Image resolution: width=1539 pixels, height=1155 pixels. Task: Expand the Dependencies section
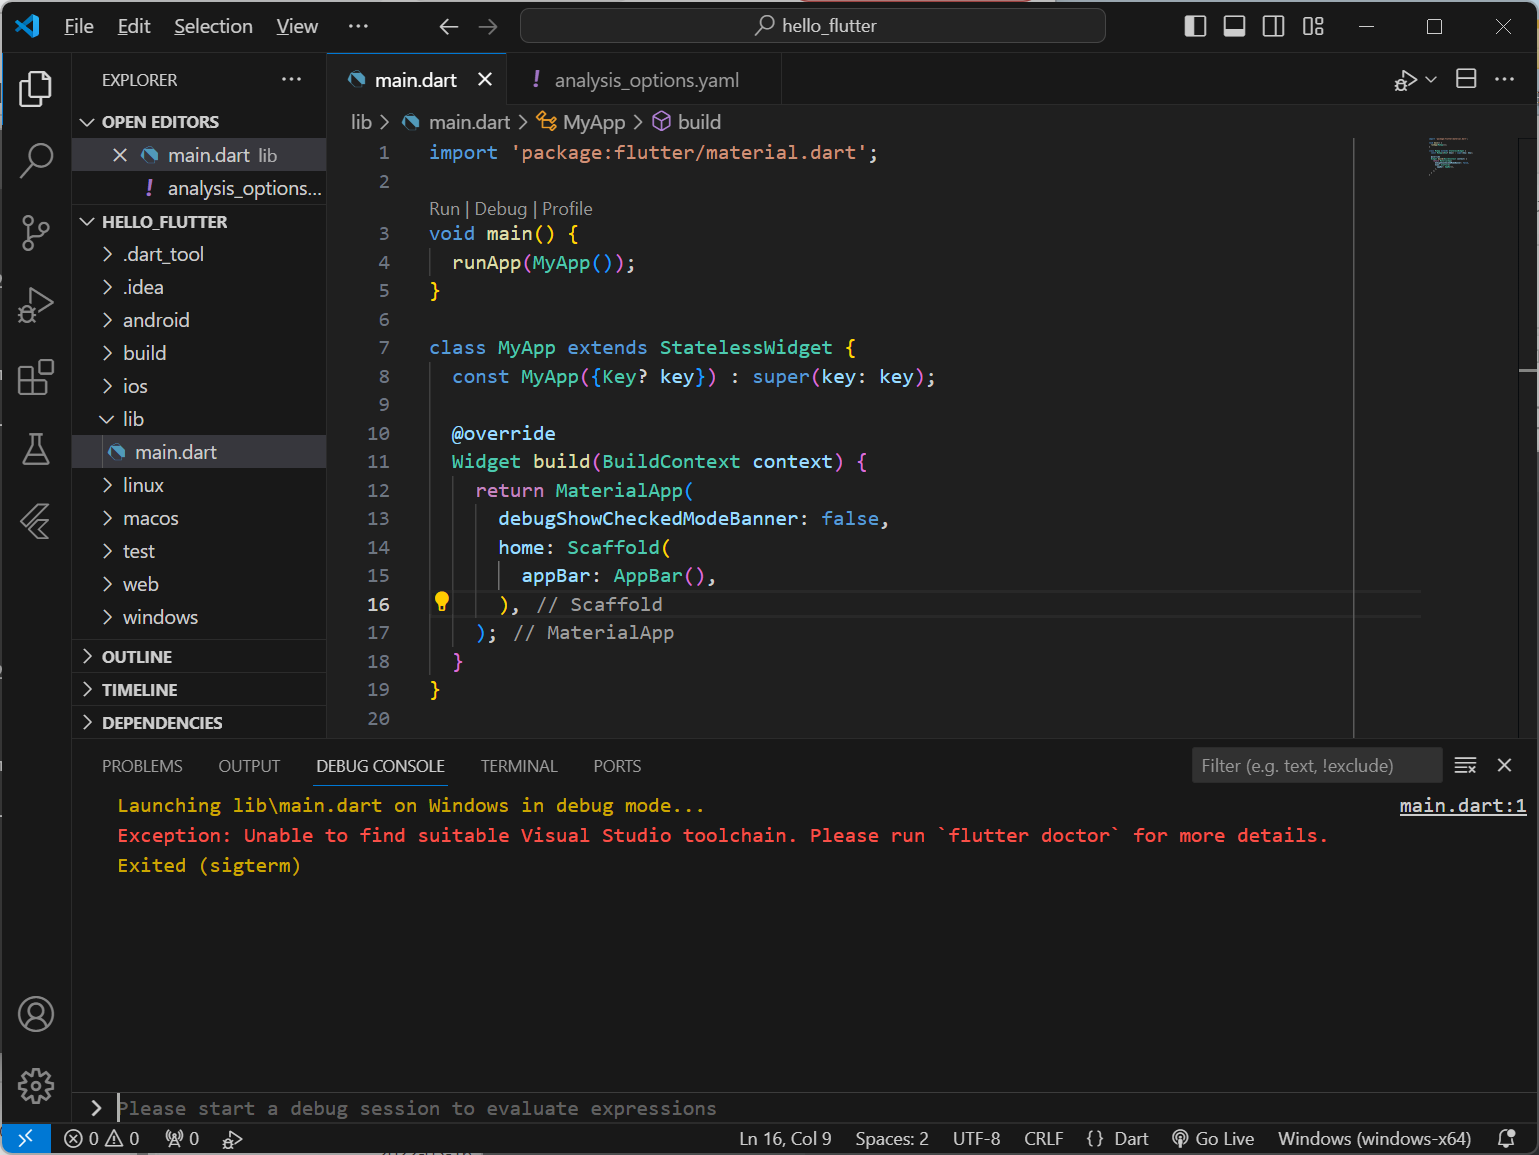pos(199,723)
